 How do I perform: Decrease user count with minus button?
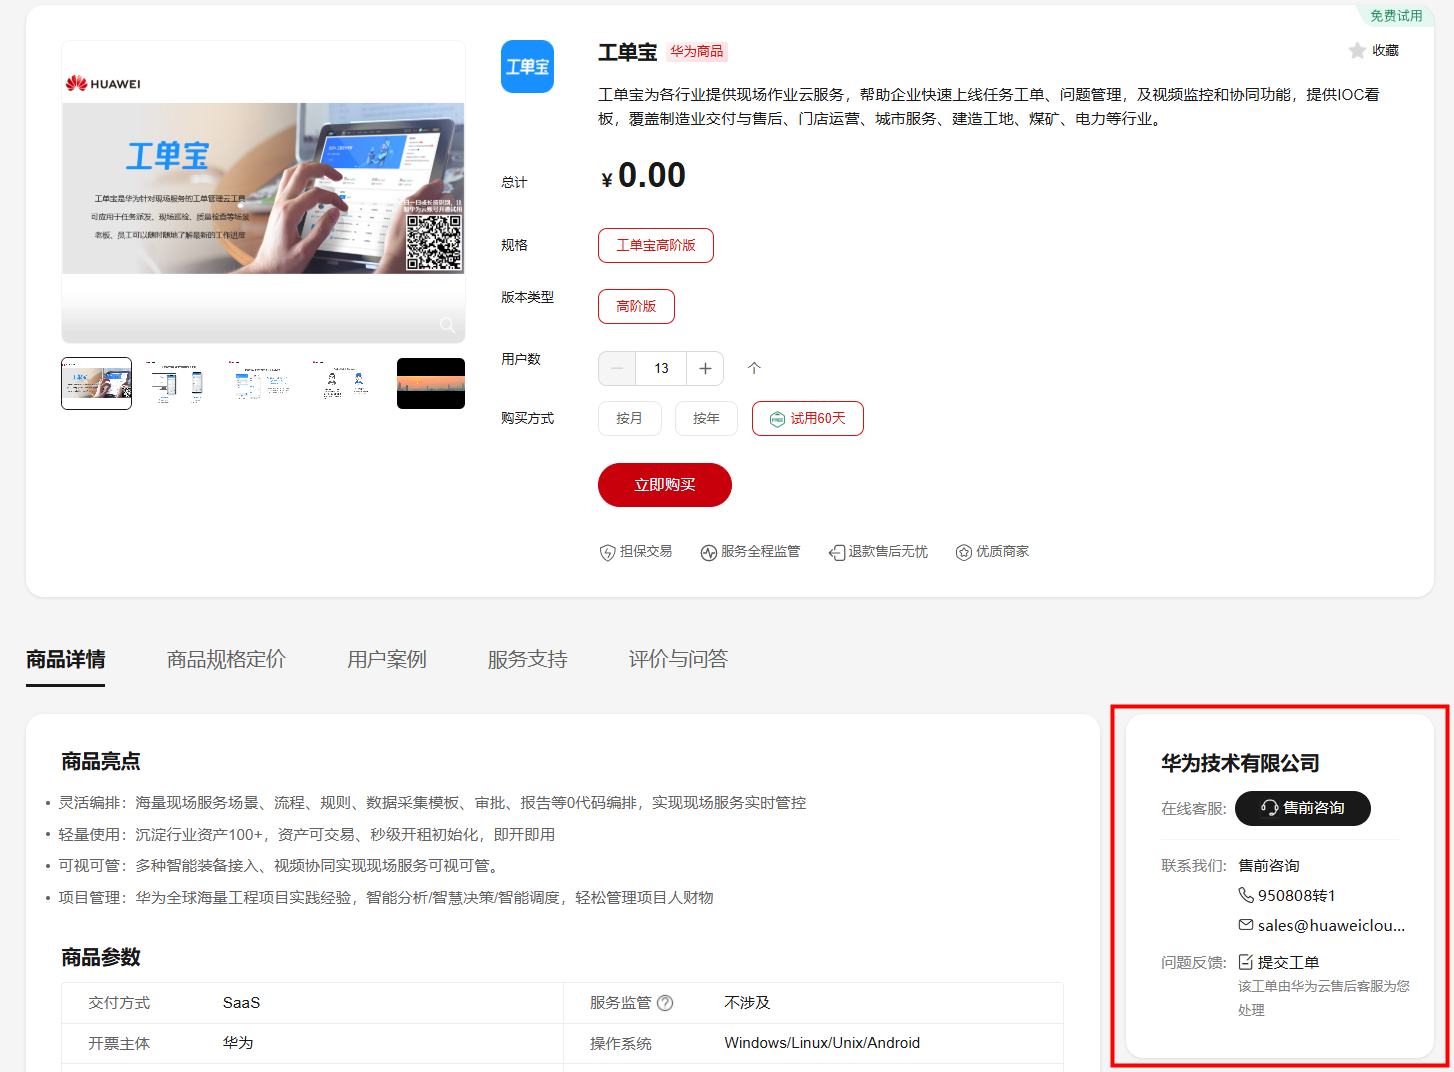[x=617, y=368]
